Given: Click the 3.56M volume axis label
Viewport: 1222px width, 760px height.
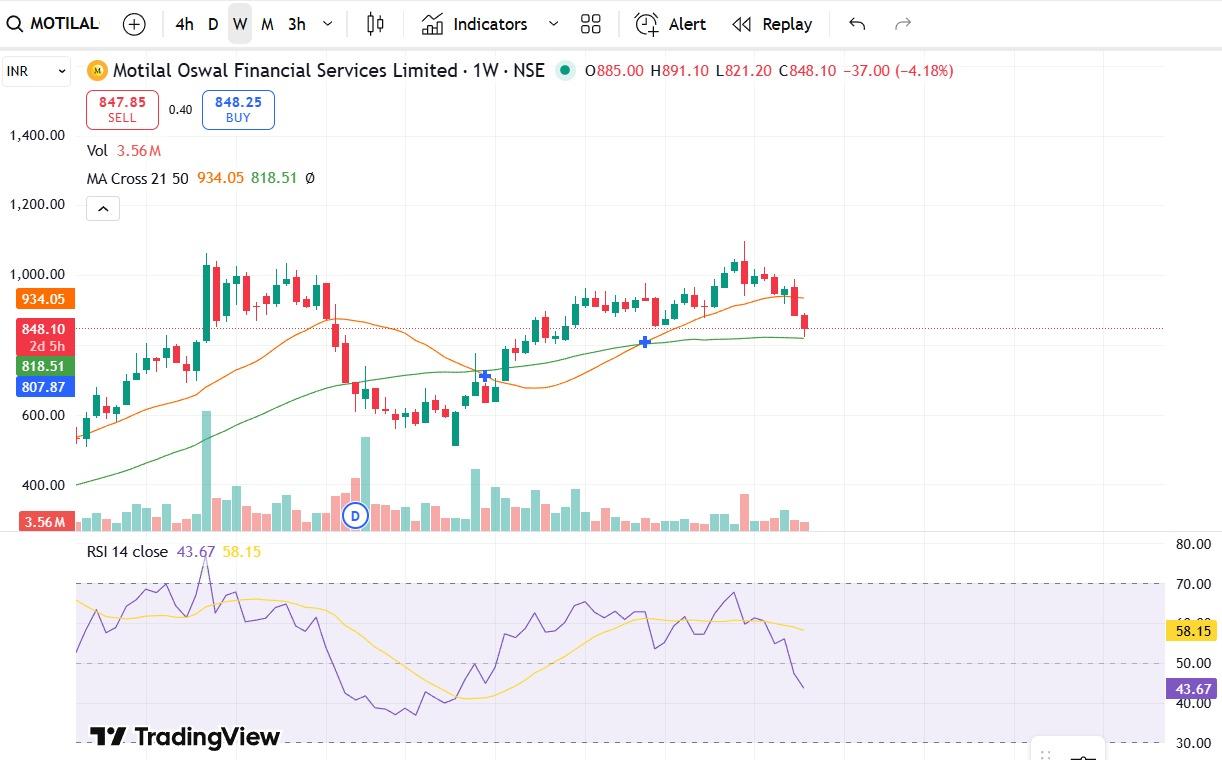Looking at the screenshot, I should coord(45,522).
